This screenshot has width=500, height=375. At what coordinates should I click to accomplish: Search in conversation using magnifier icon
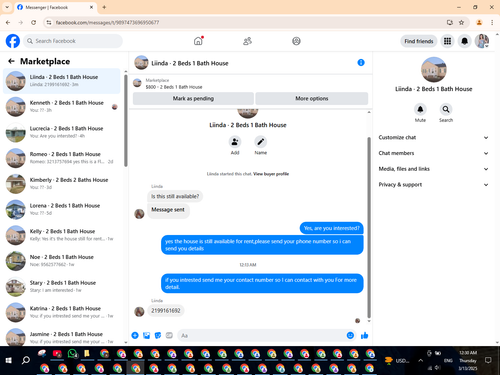(x=446, y=109)
